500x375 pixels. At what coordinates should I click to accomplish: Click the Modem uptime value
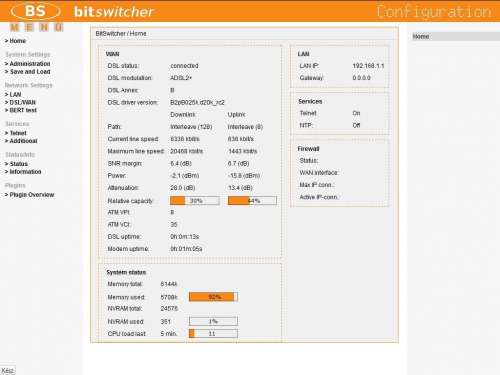[186, 249]
